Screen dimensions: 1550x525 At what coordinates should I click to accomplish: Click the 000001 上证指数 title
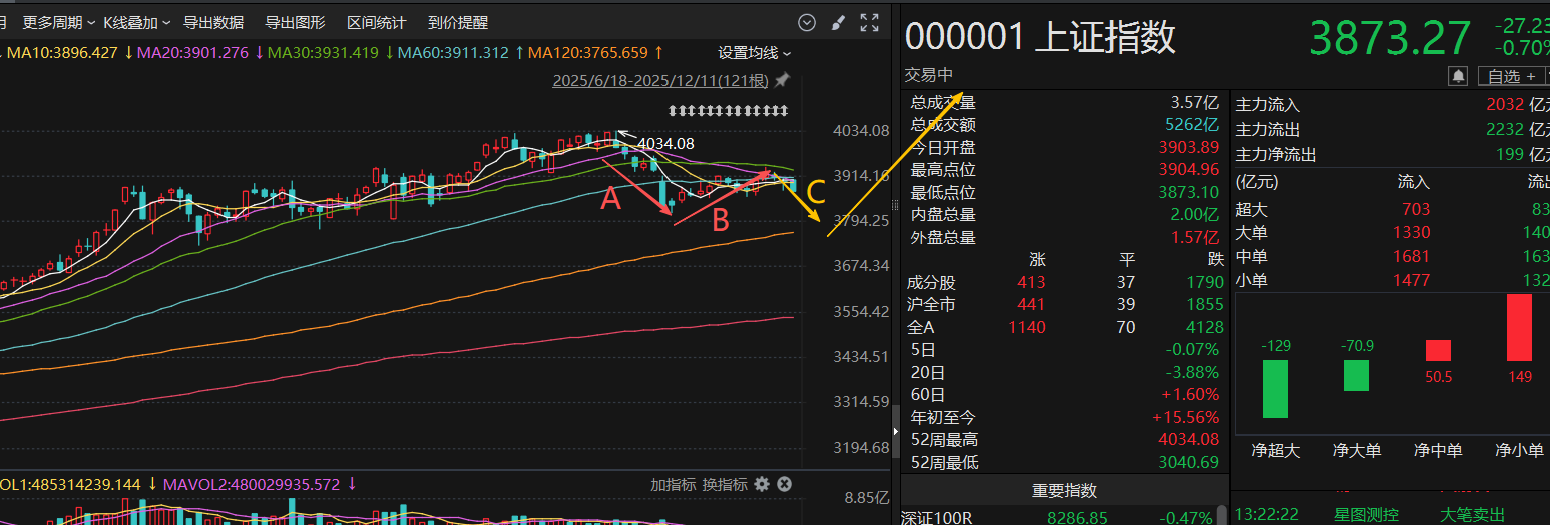[1040, 37]
